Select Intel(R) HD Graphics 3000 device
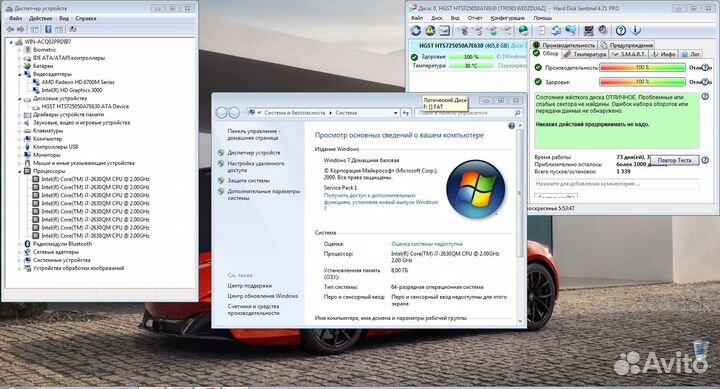This screenshot has height=389, width=720. pyautogui.click(x=72, y=90)
